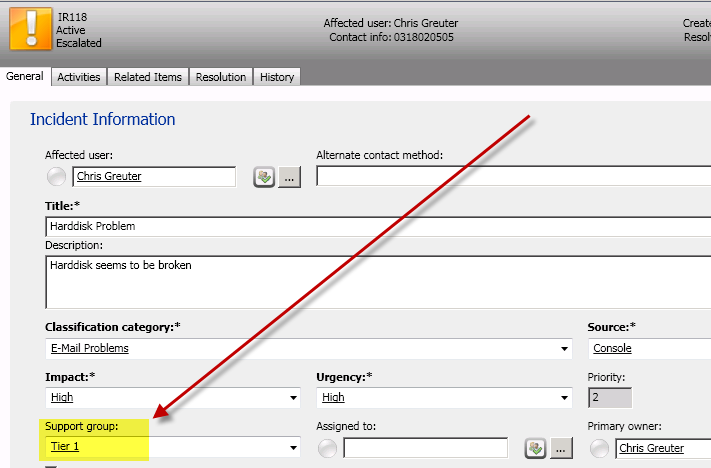Open the Activities tab
Viewport: 711px width, 468px height.
[x=78, y=77]
